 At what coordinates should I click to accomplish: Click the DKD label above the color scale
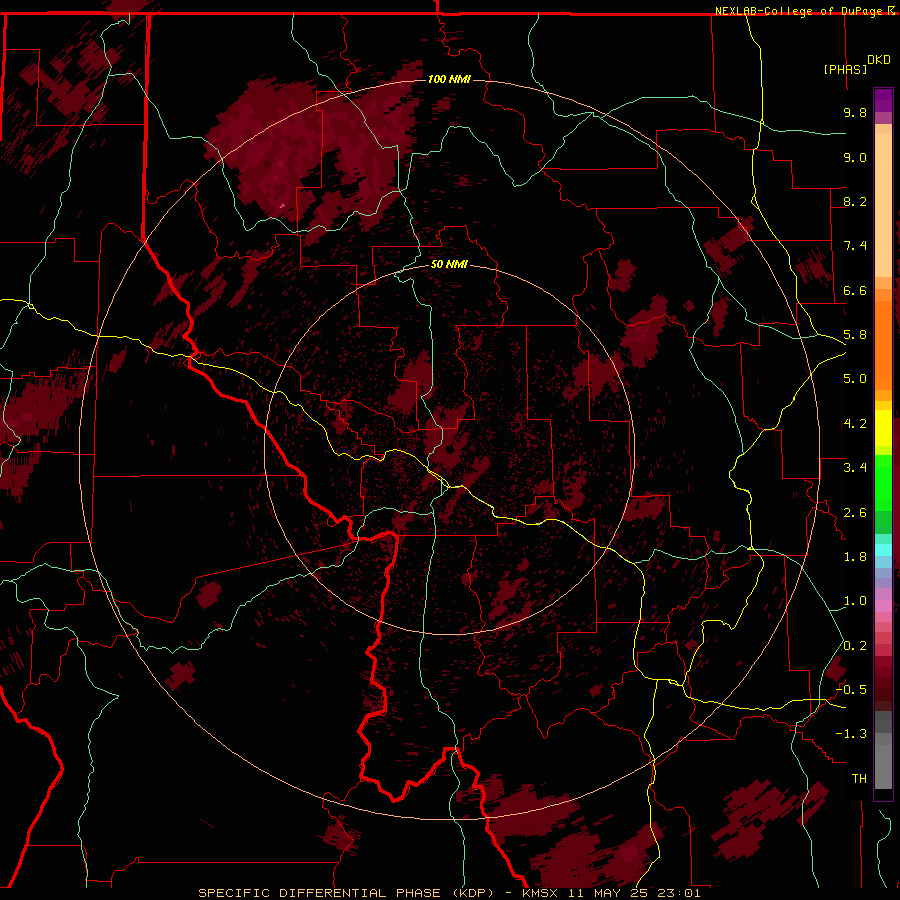[879, 60]
